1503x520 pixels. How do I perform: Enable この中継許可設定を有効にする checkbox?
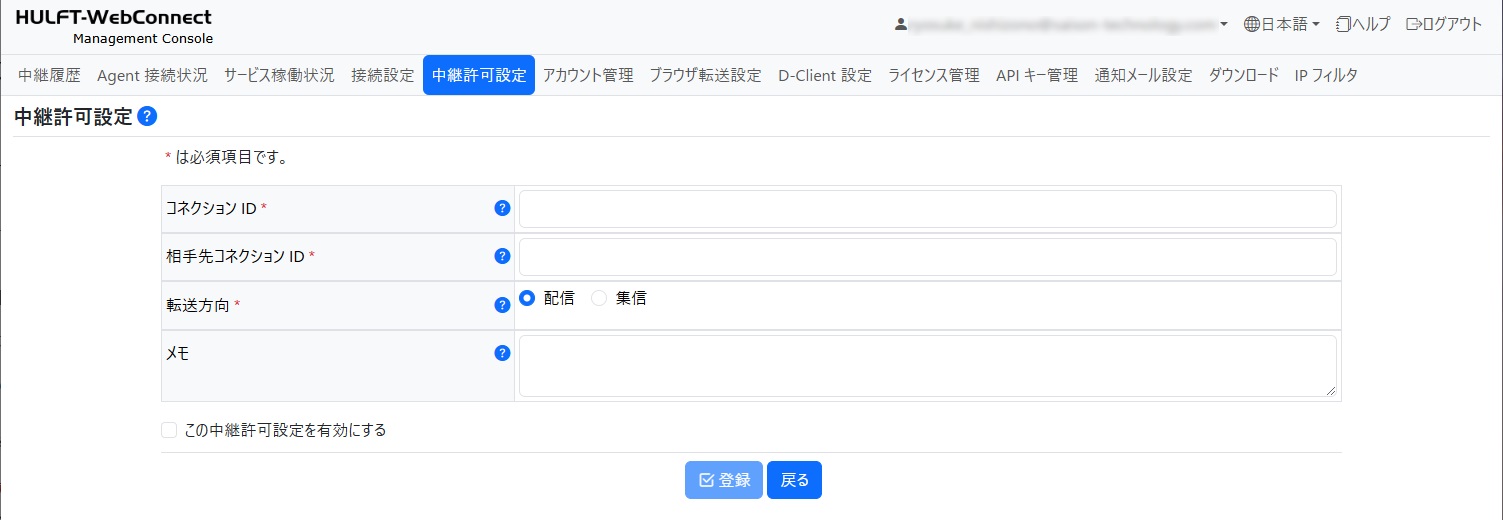coord(169,430)
